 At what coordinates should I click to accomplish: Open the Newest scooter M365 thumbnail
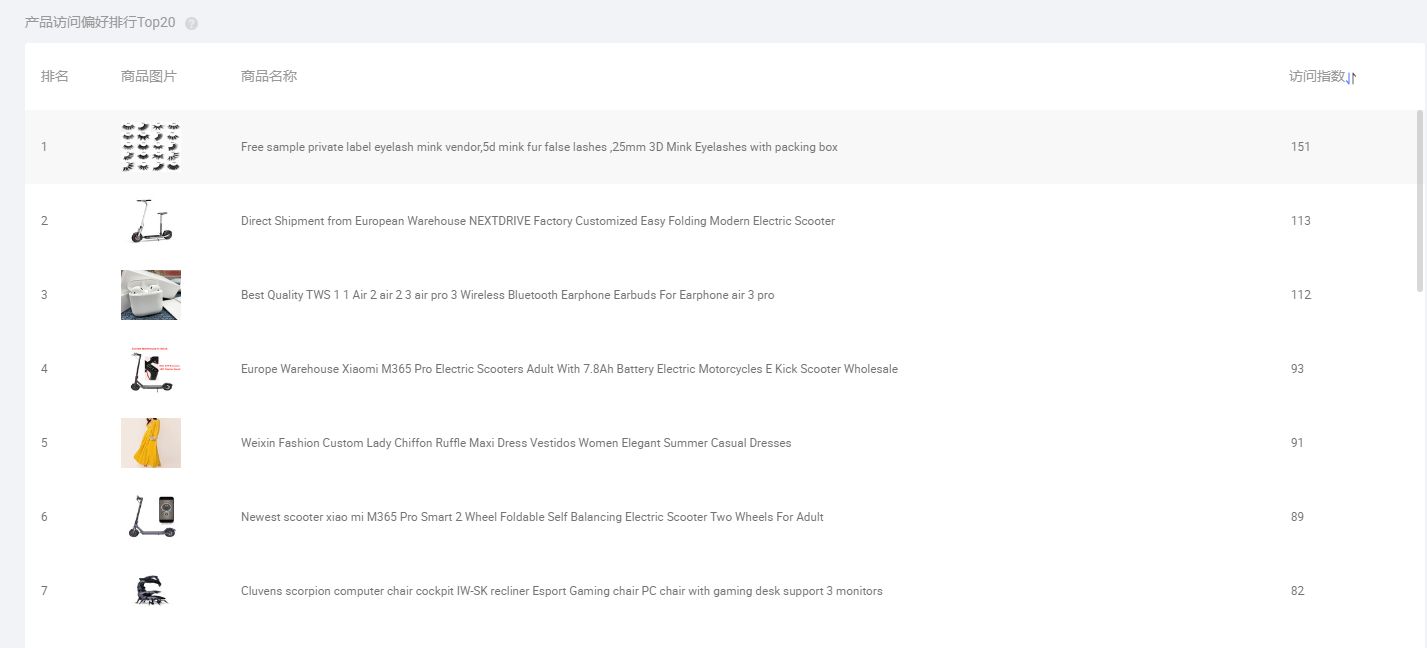[151, 517]
